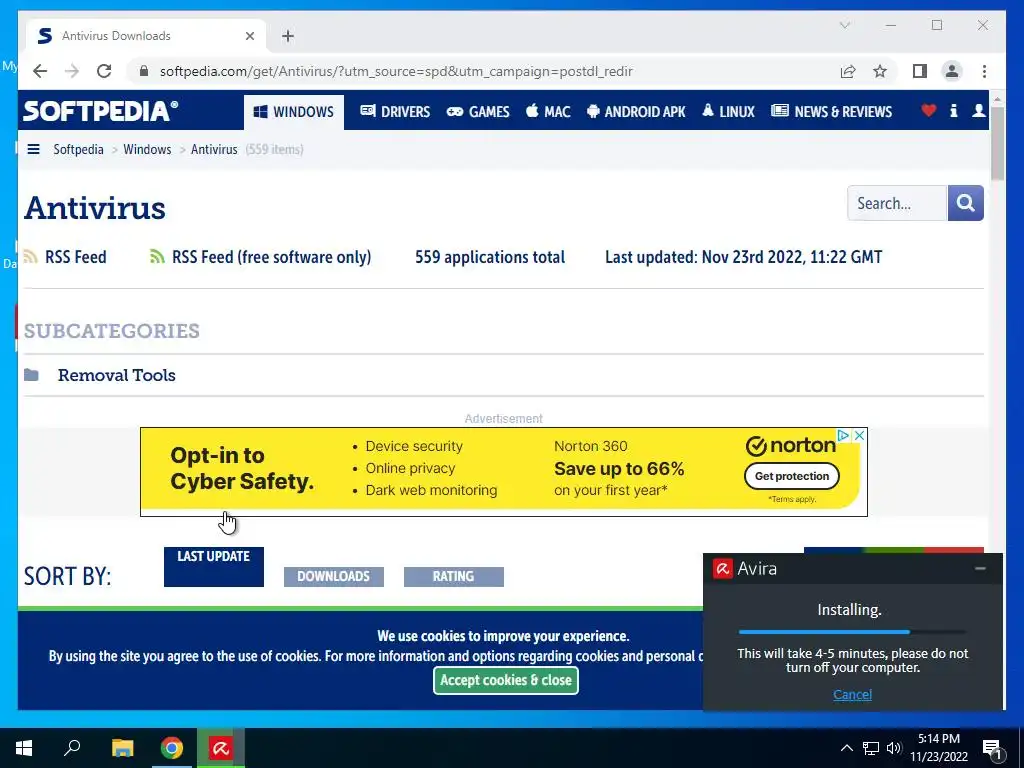Sort list by Downloads
This screenshot has height=768, width=1024.
334,577
